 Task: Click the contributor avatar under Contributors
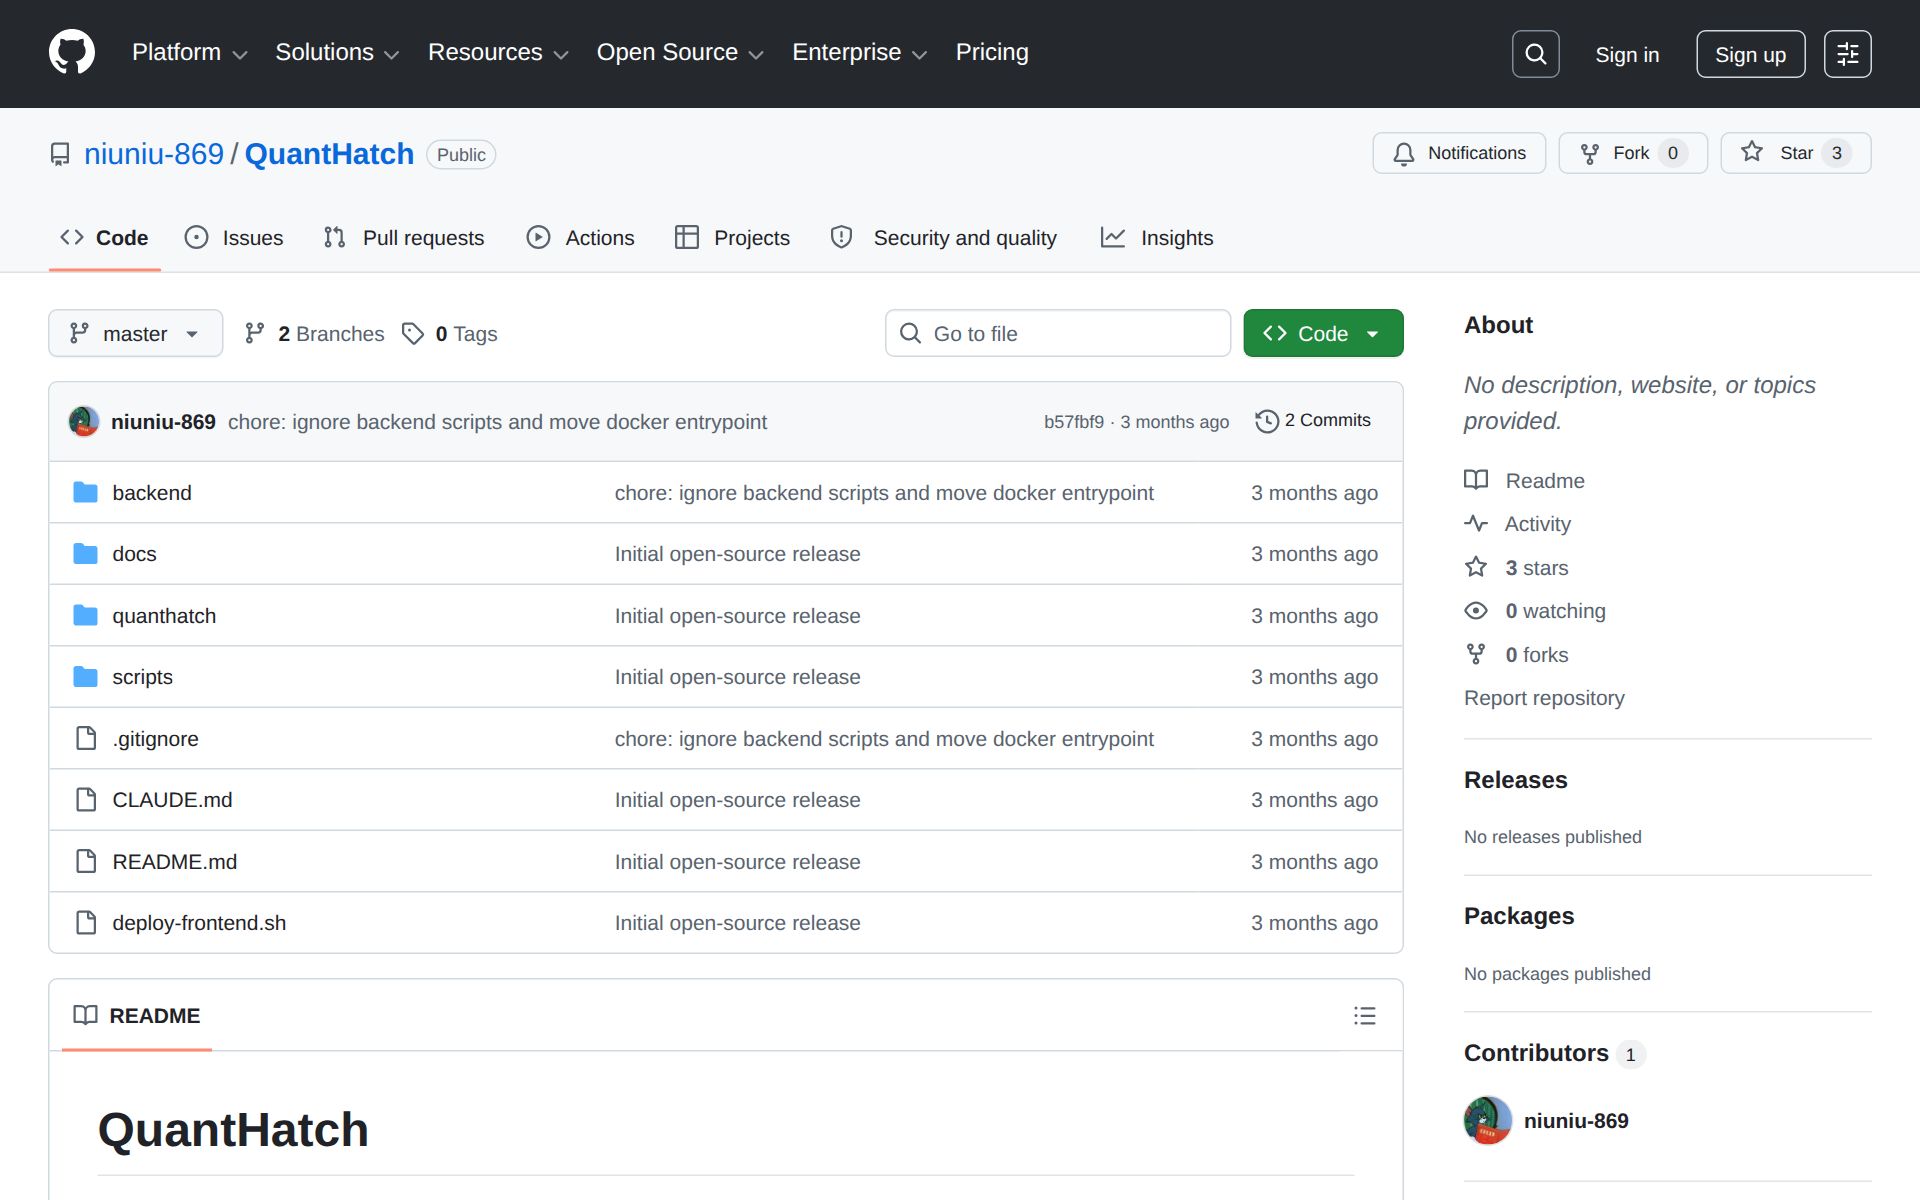point(1488,1120)
